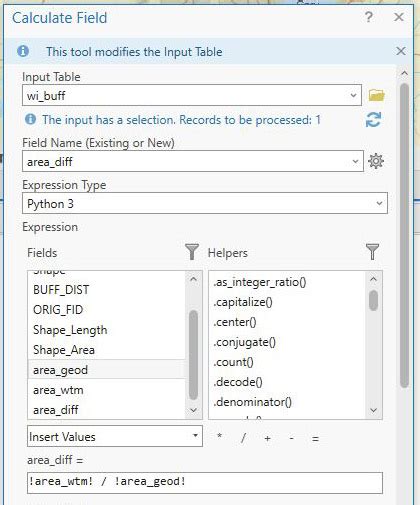
Task: Insert the plus operator
Action: coord(267,438)
